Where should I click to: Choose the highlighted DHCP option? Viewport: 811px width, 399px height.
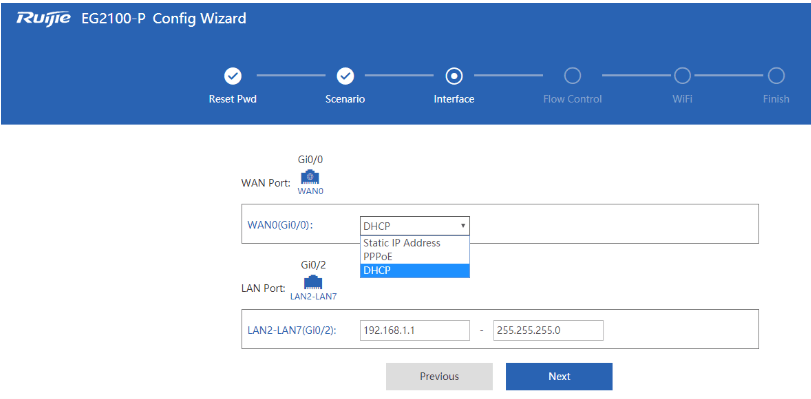(x=415, y=270)
